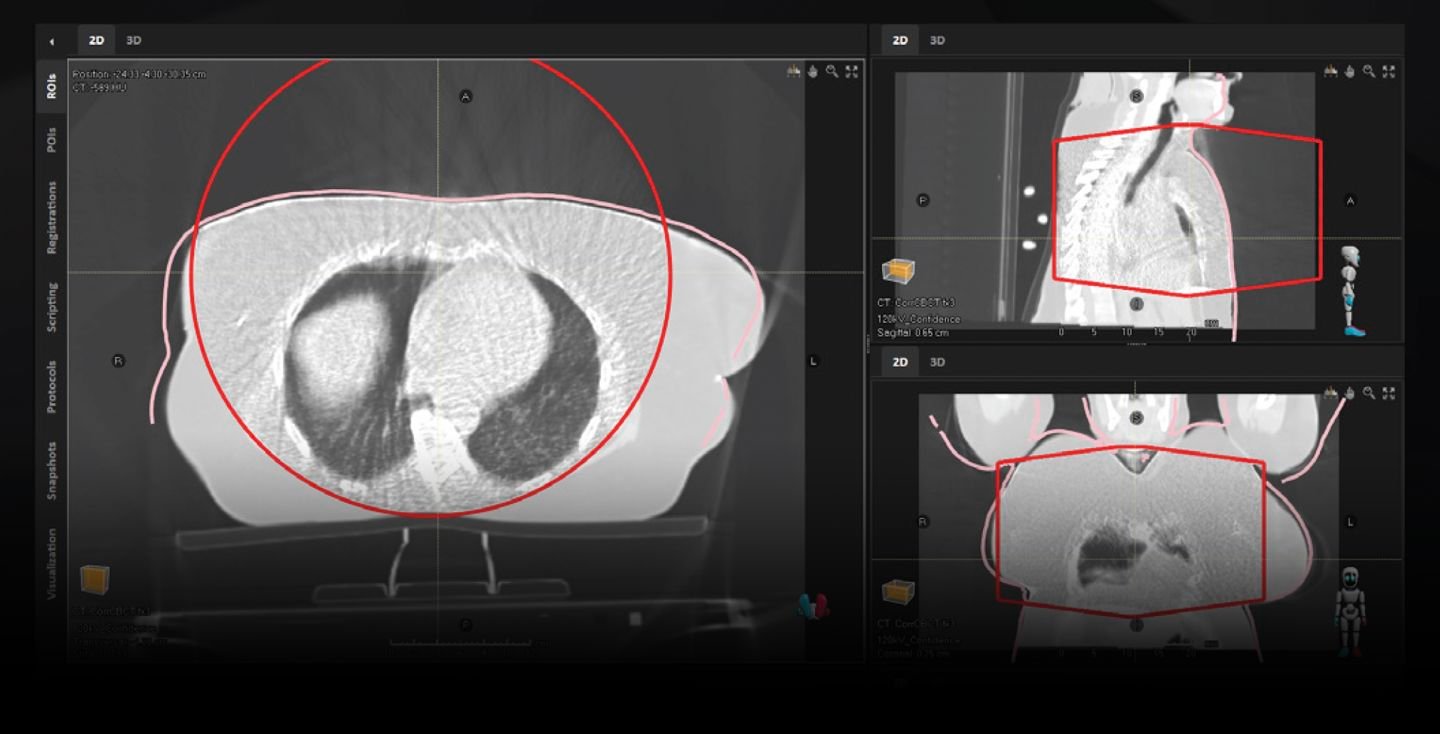Open the Snapshots side tab
Viewport: 1440px width, 734px height.
pos(52,469)
